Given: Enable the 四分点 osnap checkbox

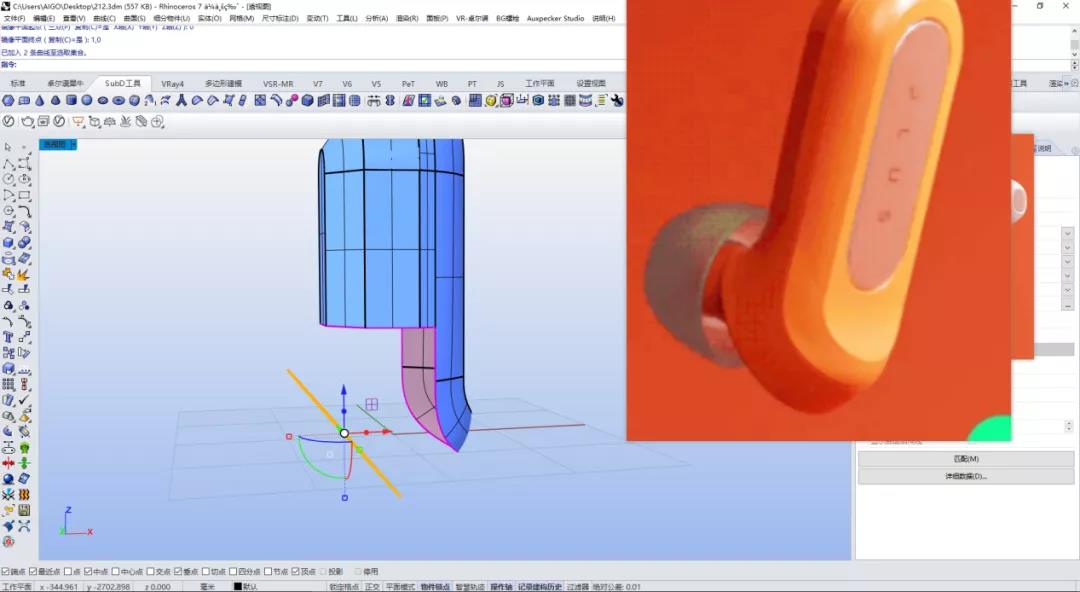Looking at the screenshot, I should point(233,571).
